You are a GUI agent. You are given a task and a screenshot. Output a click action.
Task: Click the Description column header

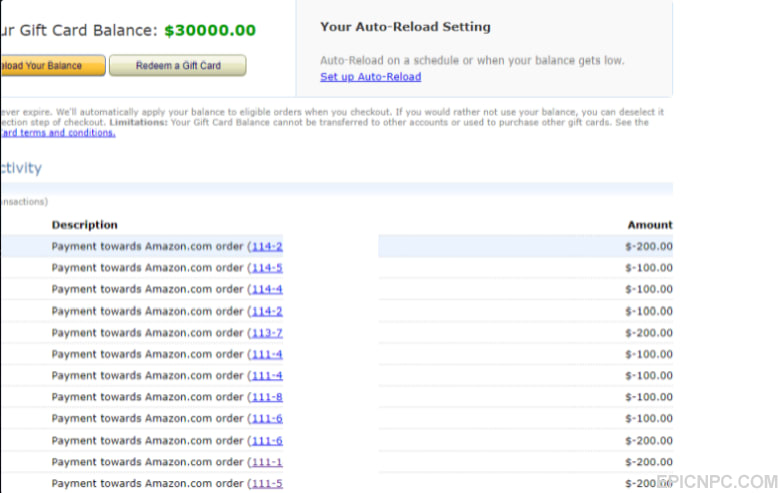(x=84, y=225)
